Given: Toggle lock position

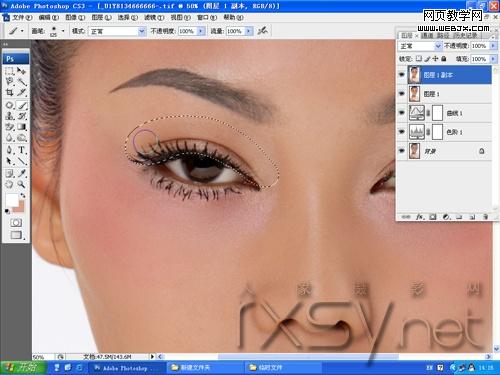Looking at the screenshot, I should [x=435, y=59].
